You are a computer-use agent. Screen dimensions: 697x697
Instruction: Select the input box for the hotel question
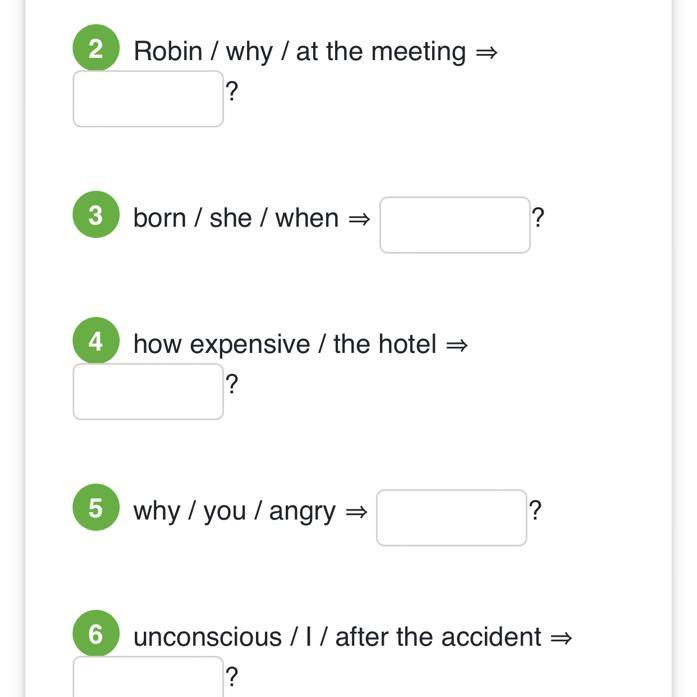(148, 391)
